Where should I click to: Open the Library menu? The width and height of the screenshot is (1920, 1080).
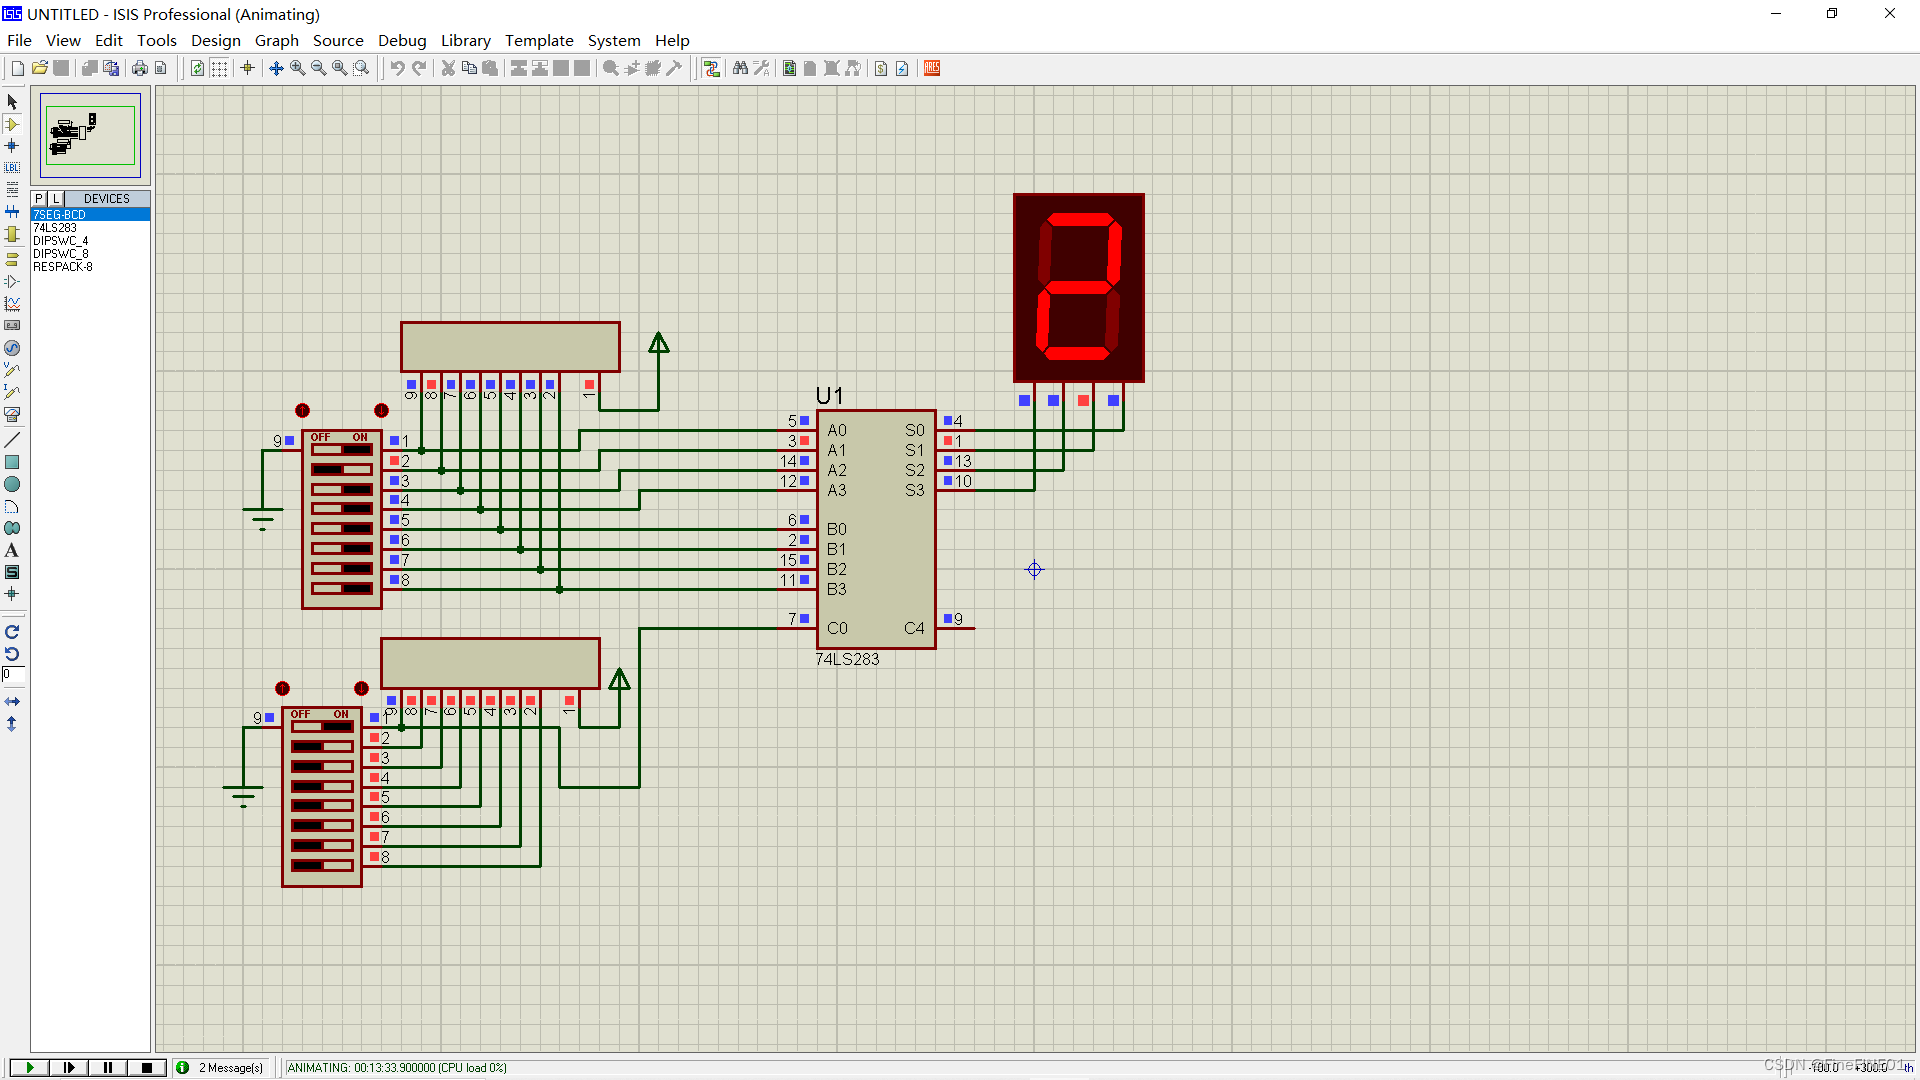click(466, 40)
